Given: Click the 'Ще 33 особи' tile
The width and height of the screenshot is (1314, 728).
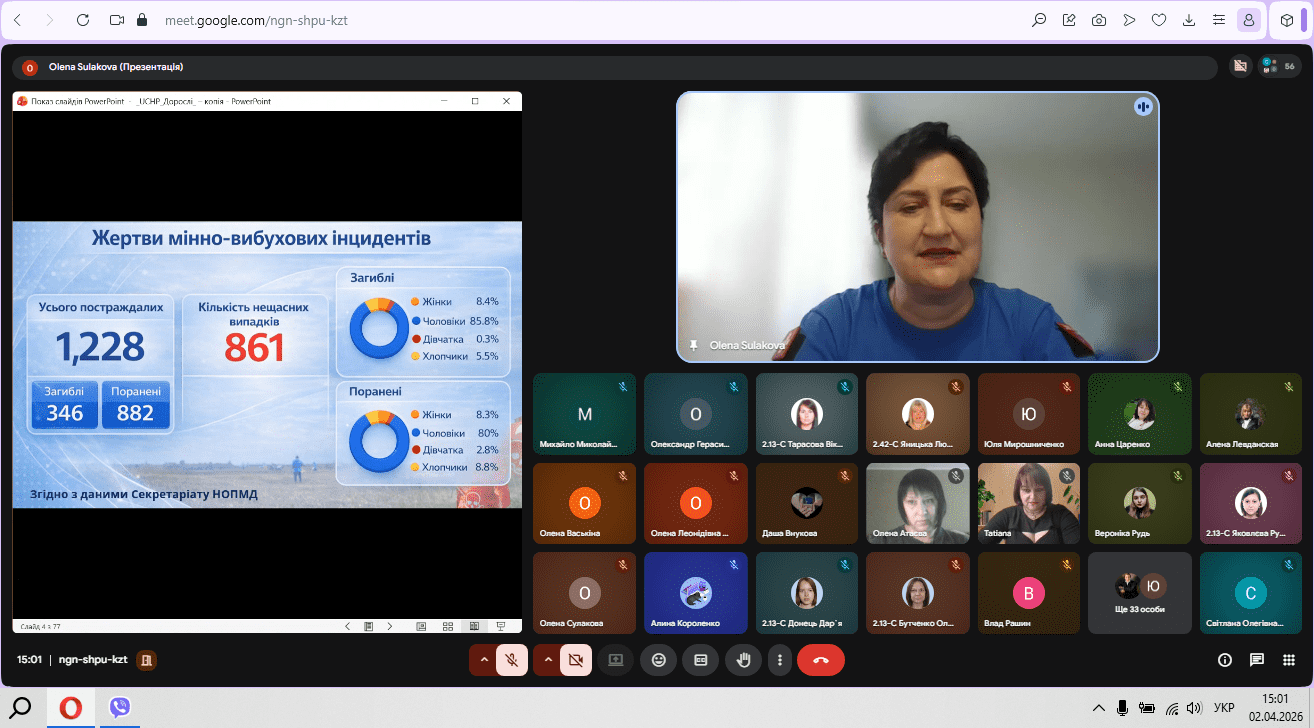Looking at the screenshot, I should (1140, 593).
